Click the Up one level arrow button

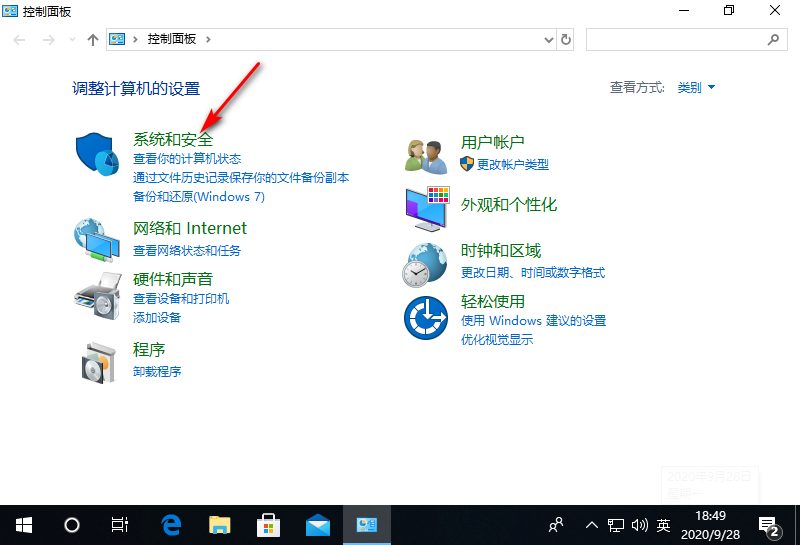point(93,39)
